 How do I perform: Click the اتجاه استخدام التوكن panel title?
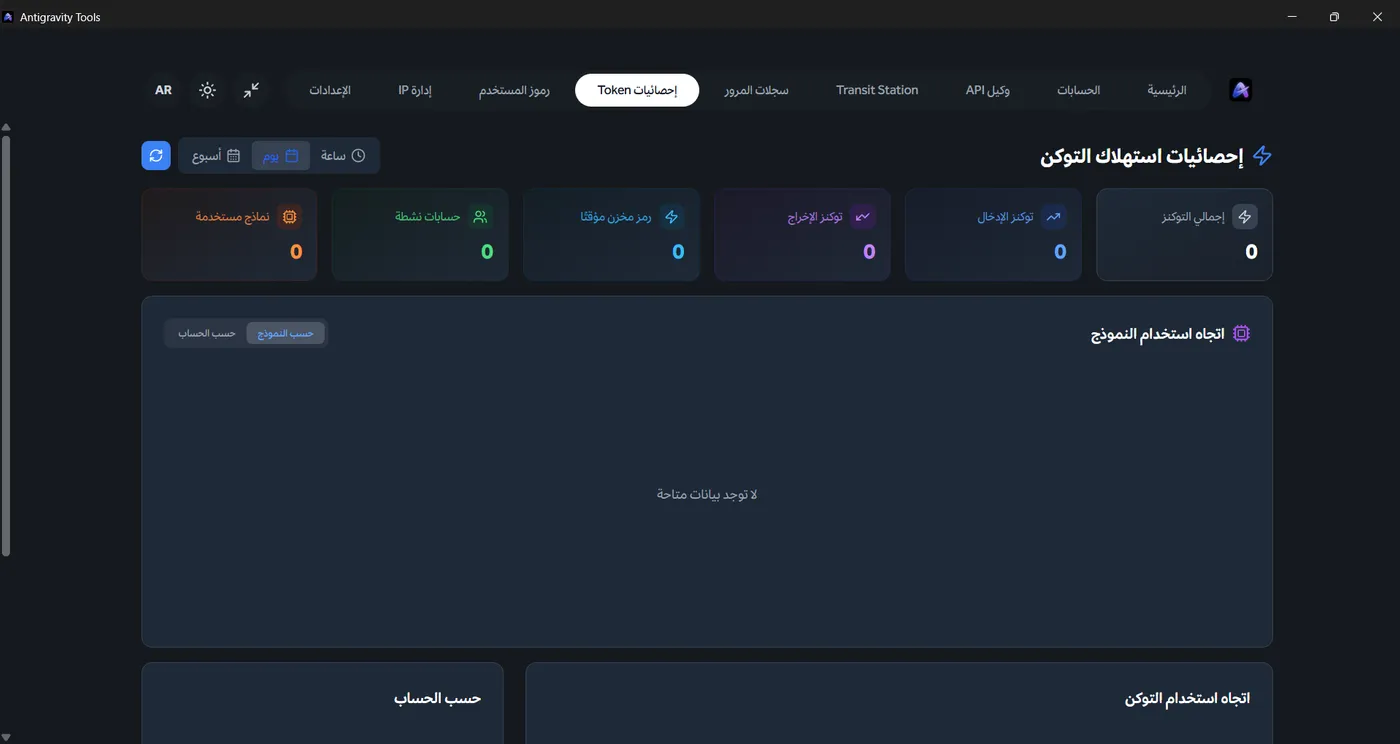(x=1187, y=698)
